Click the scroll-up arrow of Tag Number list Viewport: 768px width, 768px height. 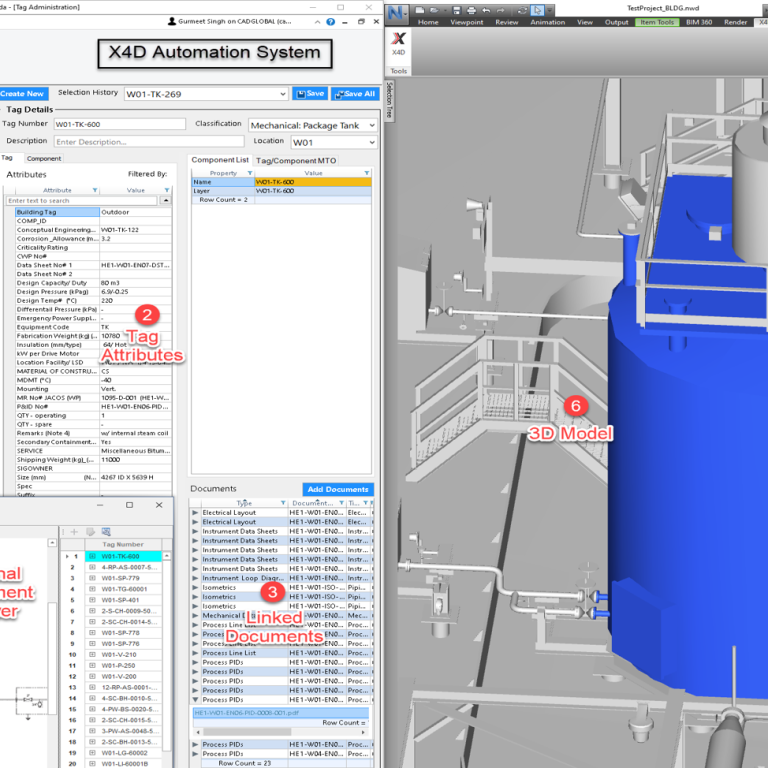(x=167, y=556)
